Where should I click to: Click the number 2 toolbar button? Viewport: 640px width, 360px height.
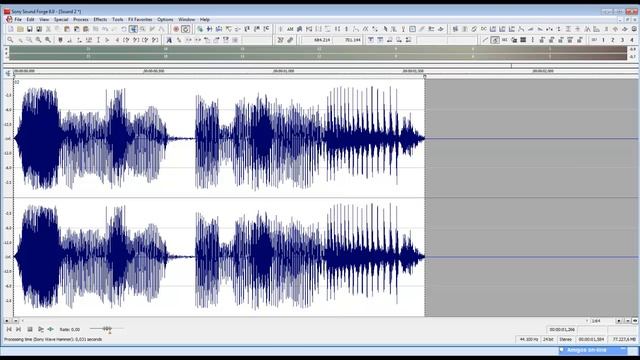coord(613,40)
